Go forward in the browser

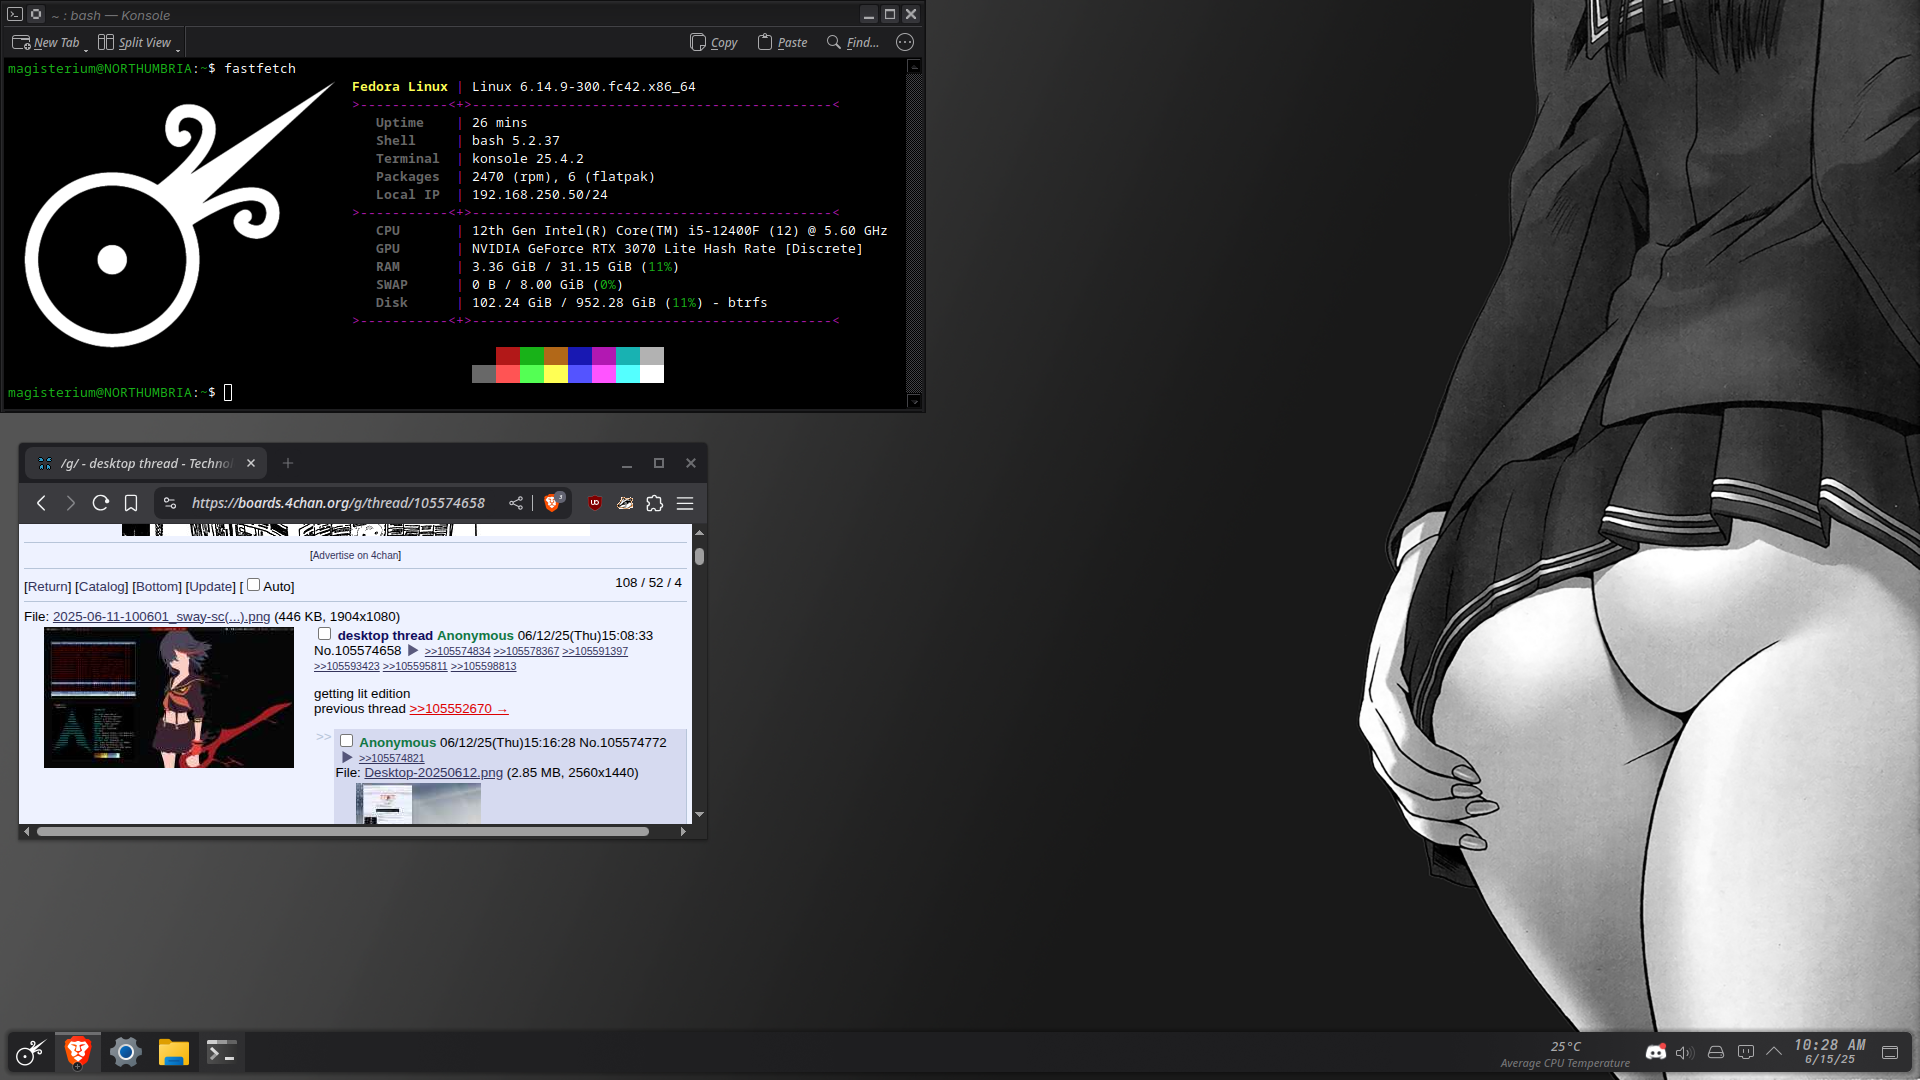click(x=70, y=503)
